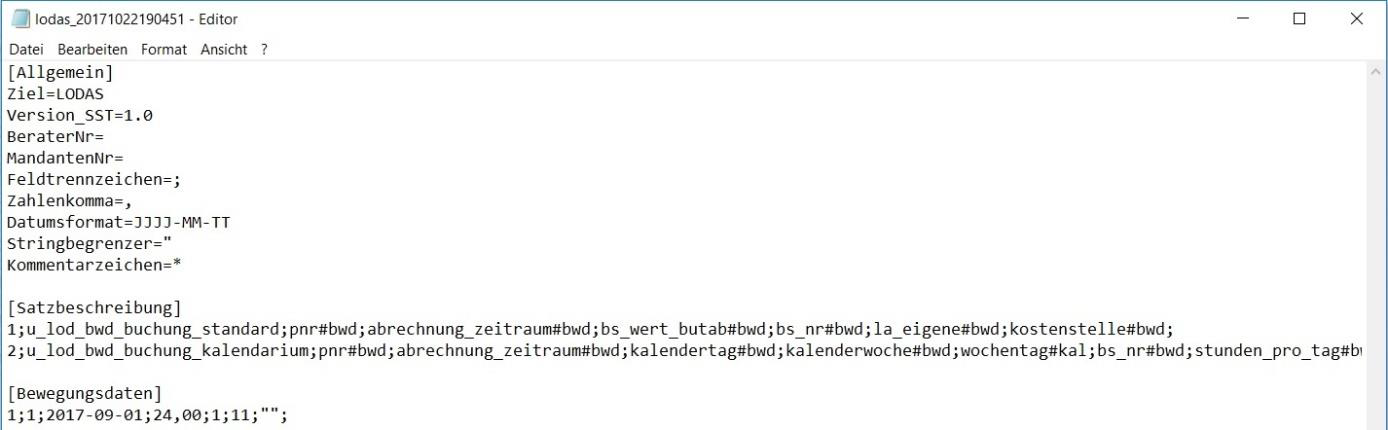Place cursor after Ziel=LODAS
This screenshot has width=1388, height=430.
(104, 94)
